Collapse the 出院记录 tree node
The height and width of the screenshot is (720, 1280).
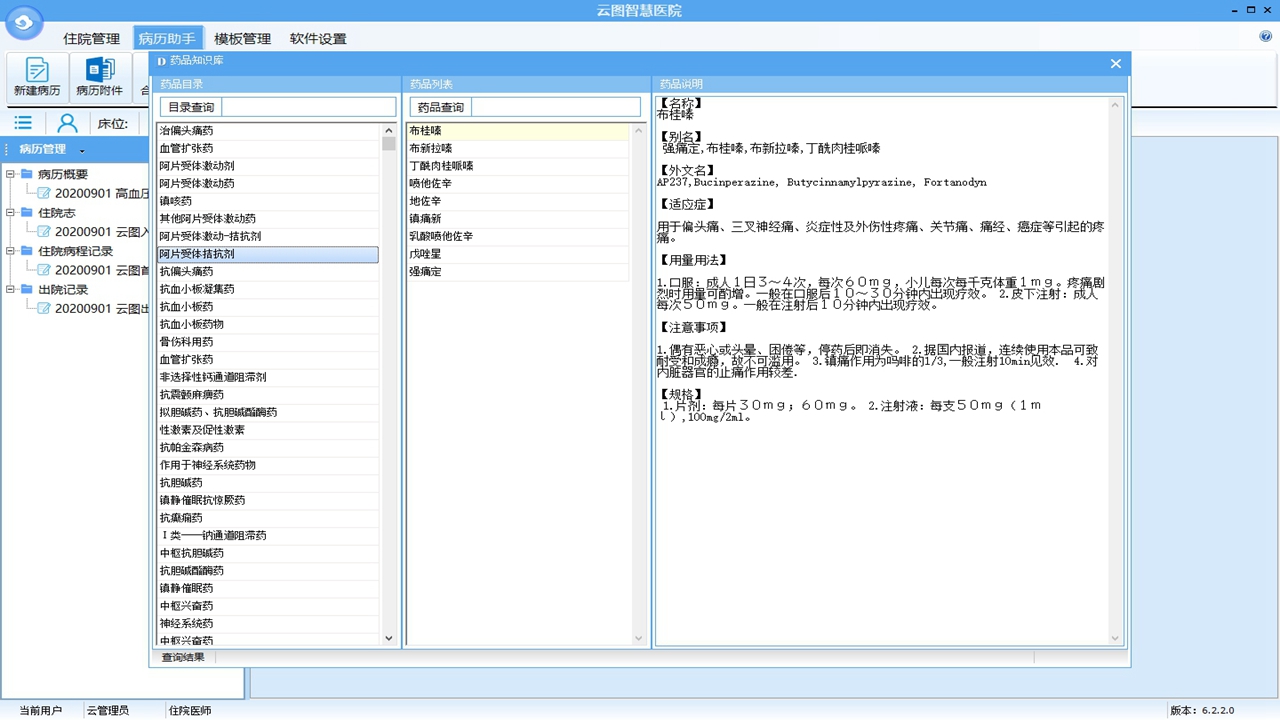coord(11,290)
